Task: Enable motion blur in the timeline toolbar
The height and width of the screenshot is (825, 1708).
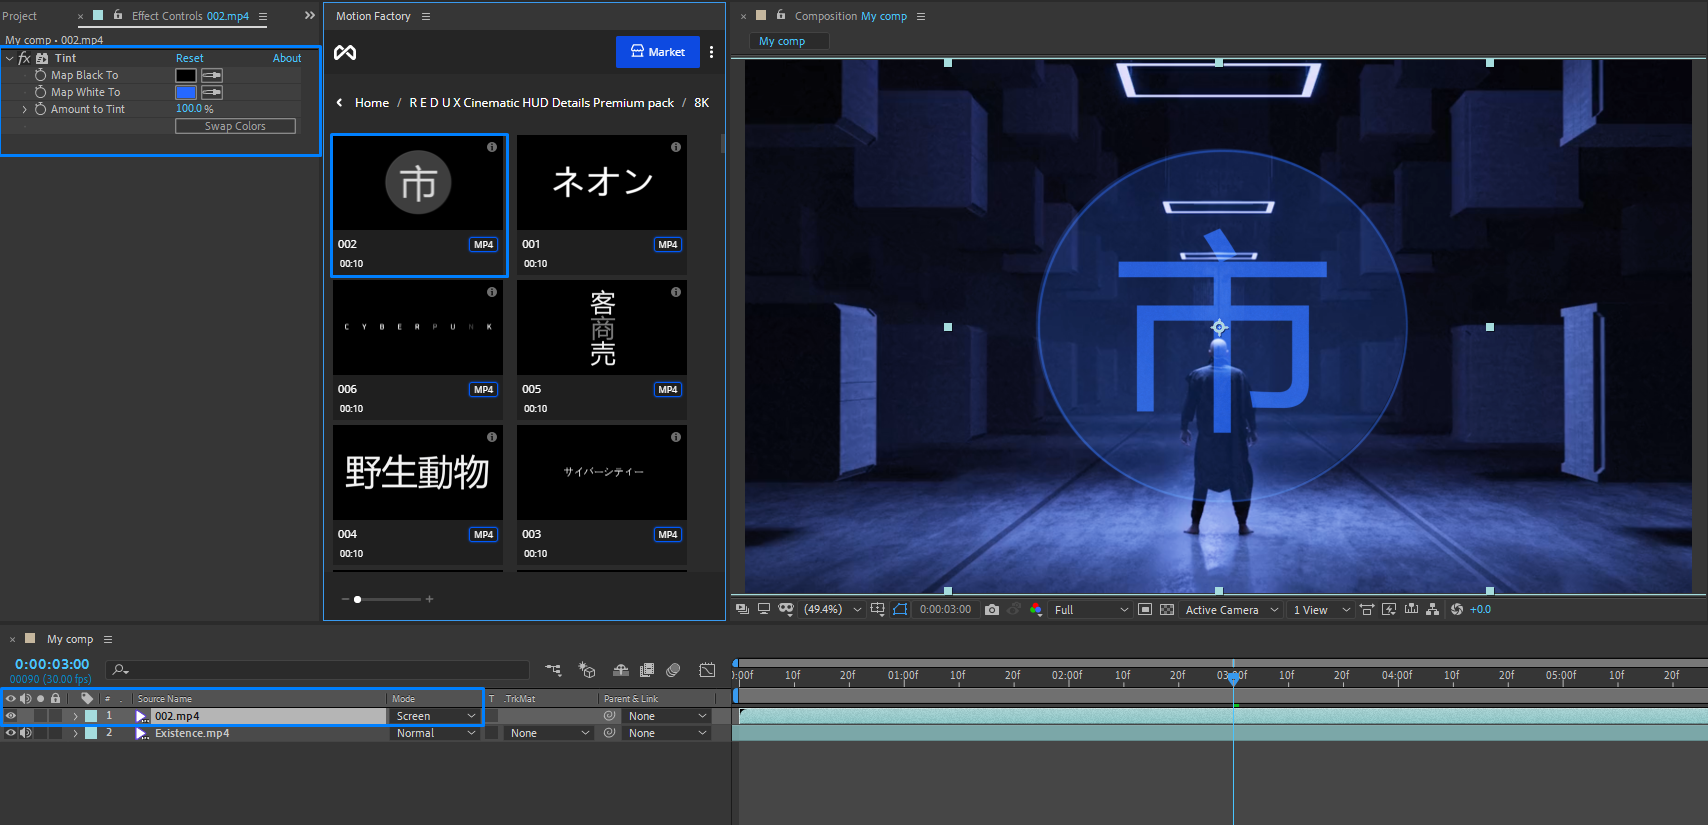Action: [x=673, y=670]
